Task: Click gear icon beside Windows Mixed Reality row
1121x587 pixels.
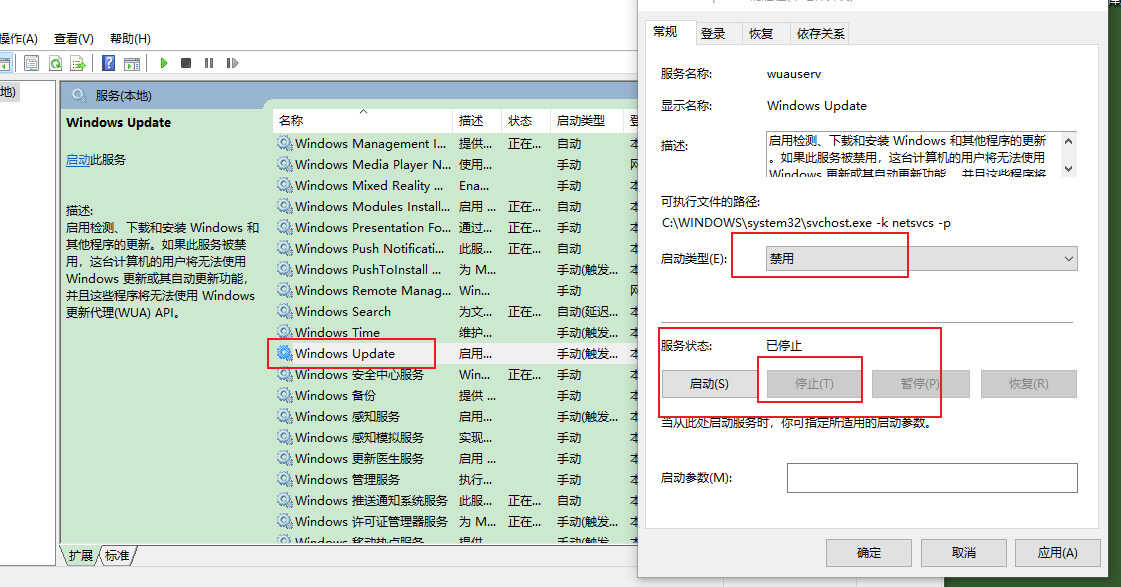Action: click(285, 185)
